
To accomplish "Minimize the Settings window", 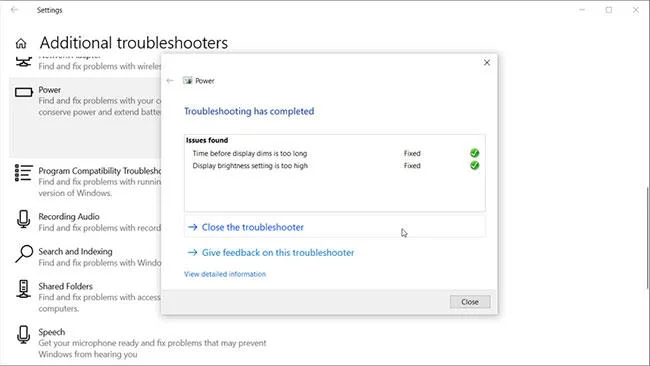I will click(x=582, y=10).
